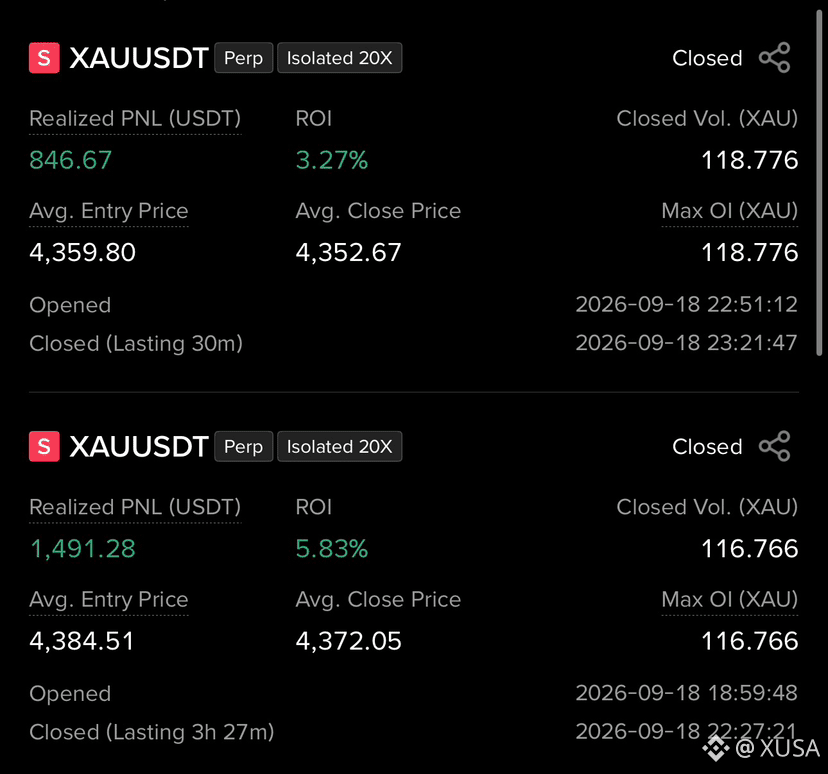
Task: Open first XAUUSDT symbol title
Action: pos(139,58)
